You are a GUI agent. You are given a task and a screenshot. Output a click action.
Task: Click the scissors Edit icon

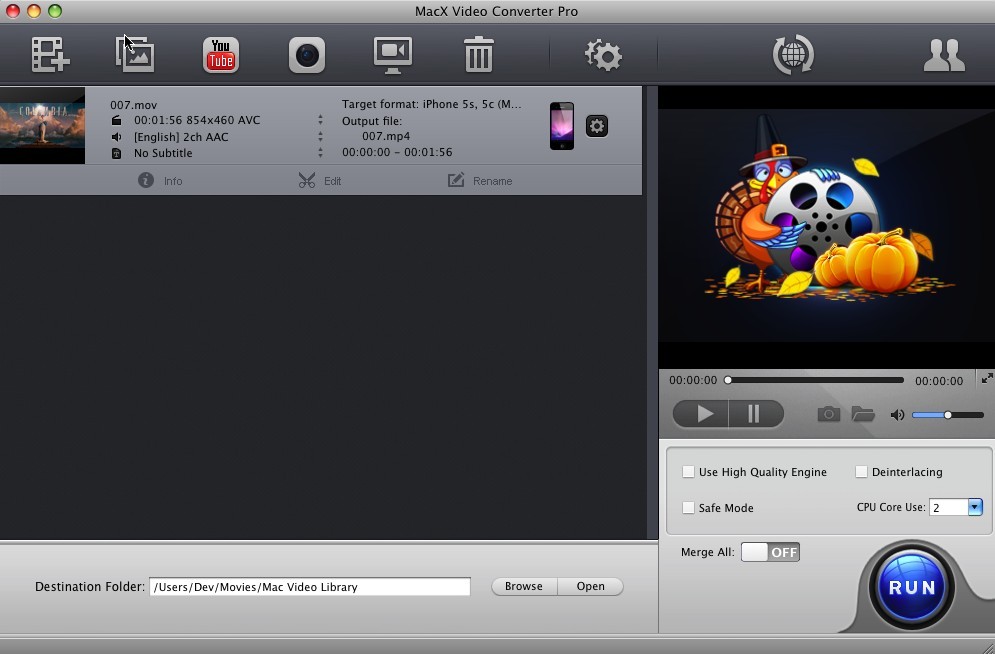[x=307, y=180]
